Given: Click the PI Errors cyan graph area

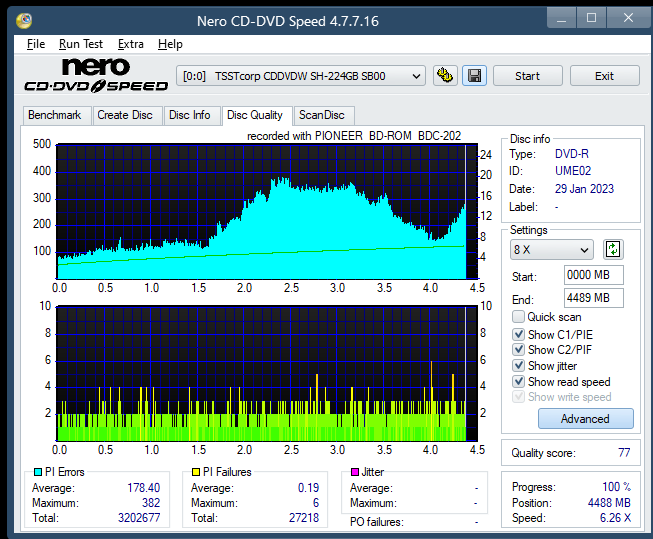Looking at the screenshot, I should pos(267,212).
